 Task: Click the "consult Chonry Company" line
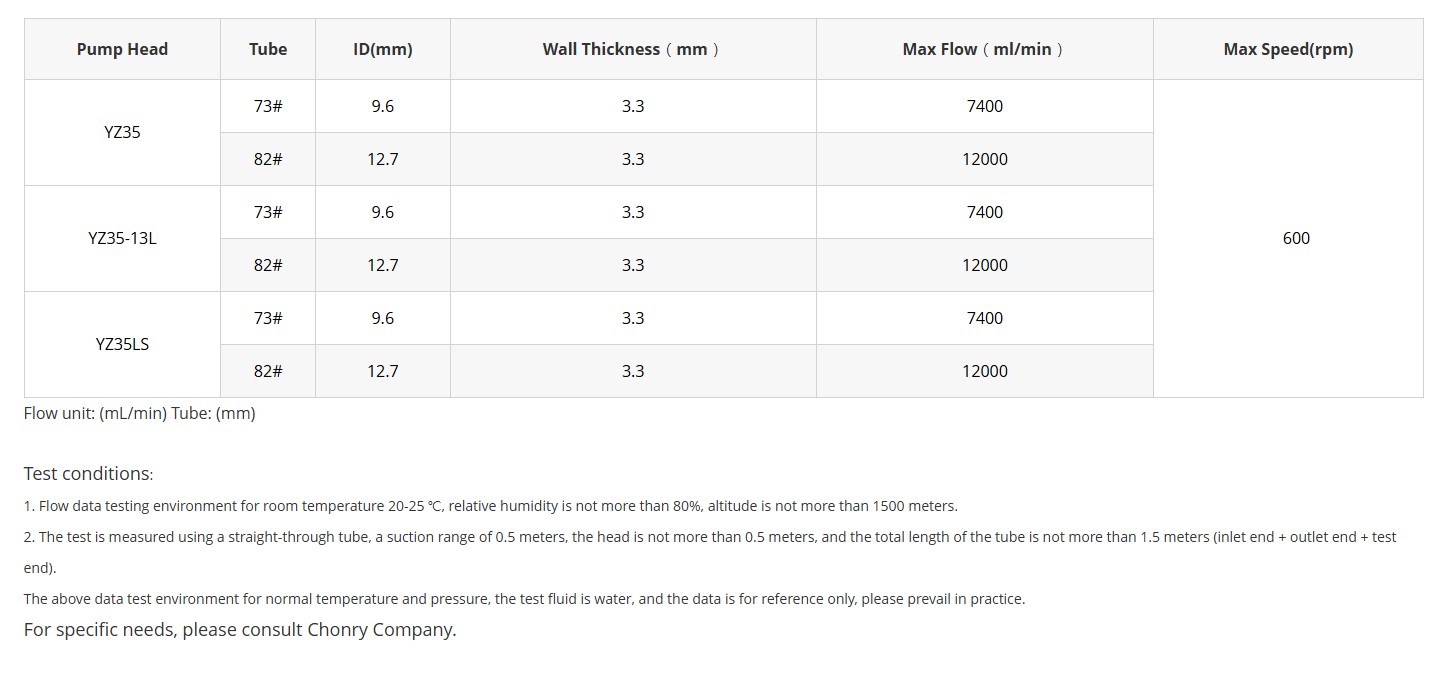click(x=240, y=630)
